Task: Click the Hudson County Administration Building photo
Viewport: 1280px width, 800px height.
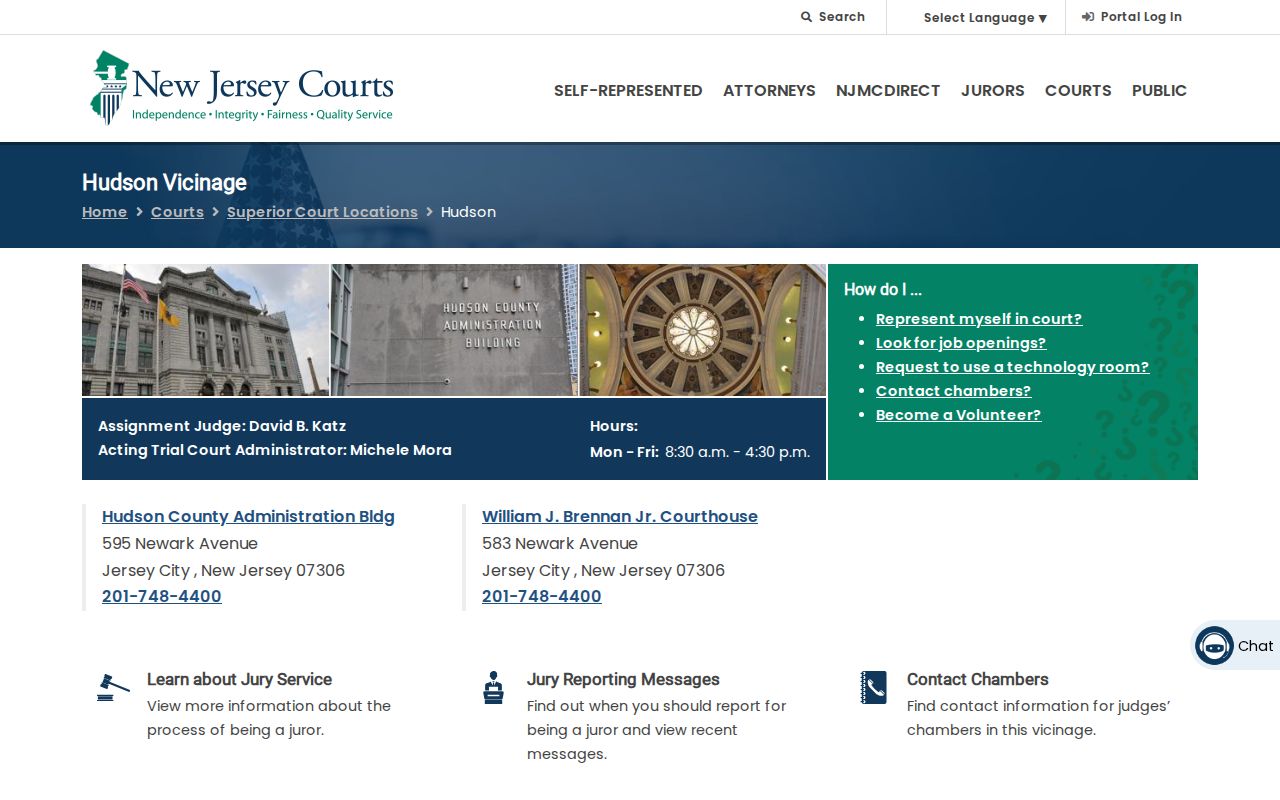Action: click(x=454, y=330)
